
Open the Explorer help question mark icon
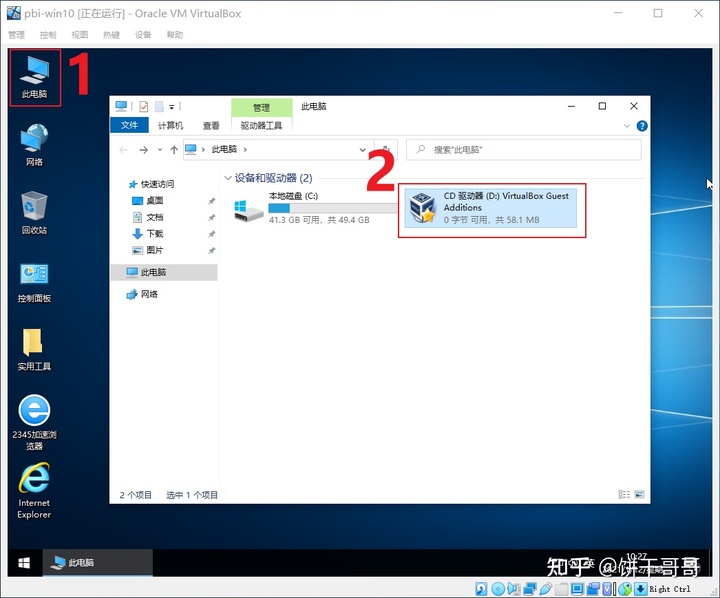click(x=642, y=126)
